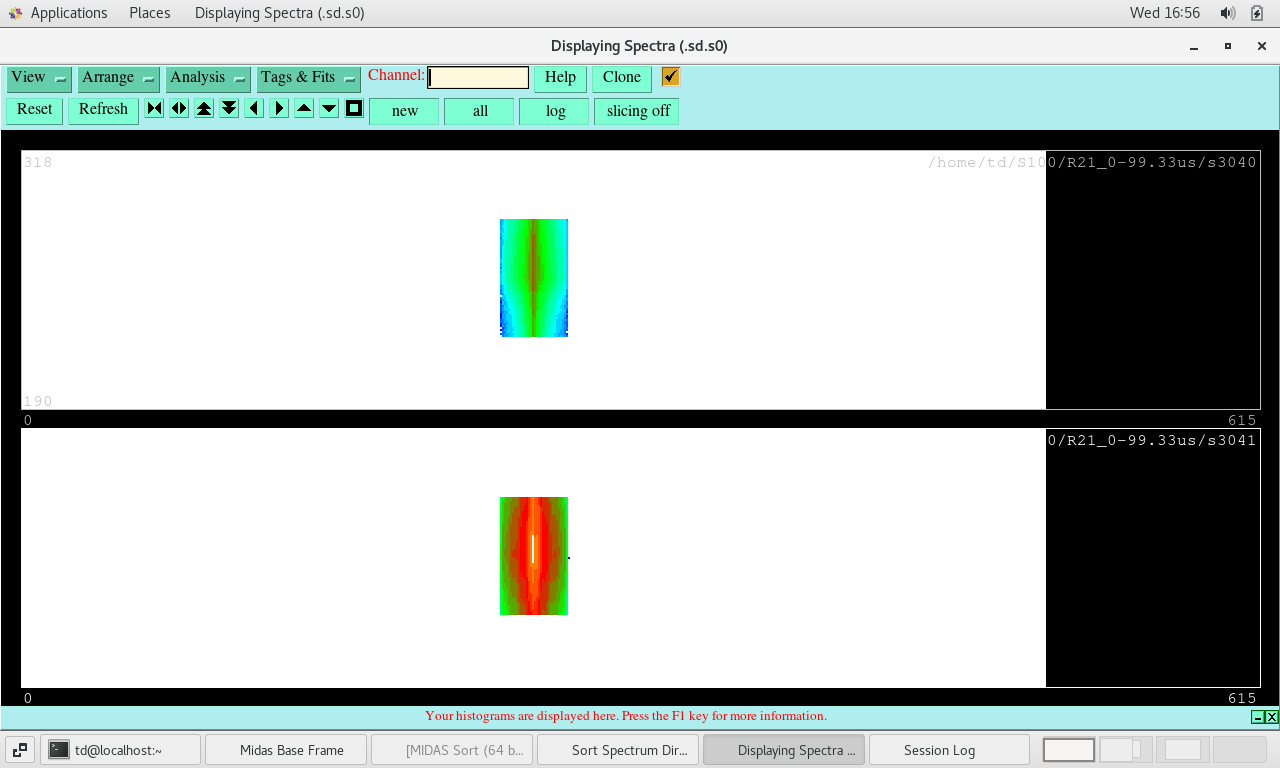Switch to the Sort Spectrum Dir window
This screenshot has height=768, width=1280.
coord(618,750)
